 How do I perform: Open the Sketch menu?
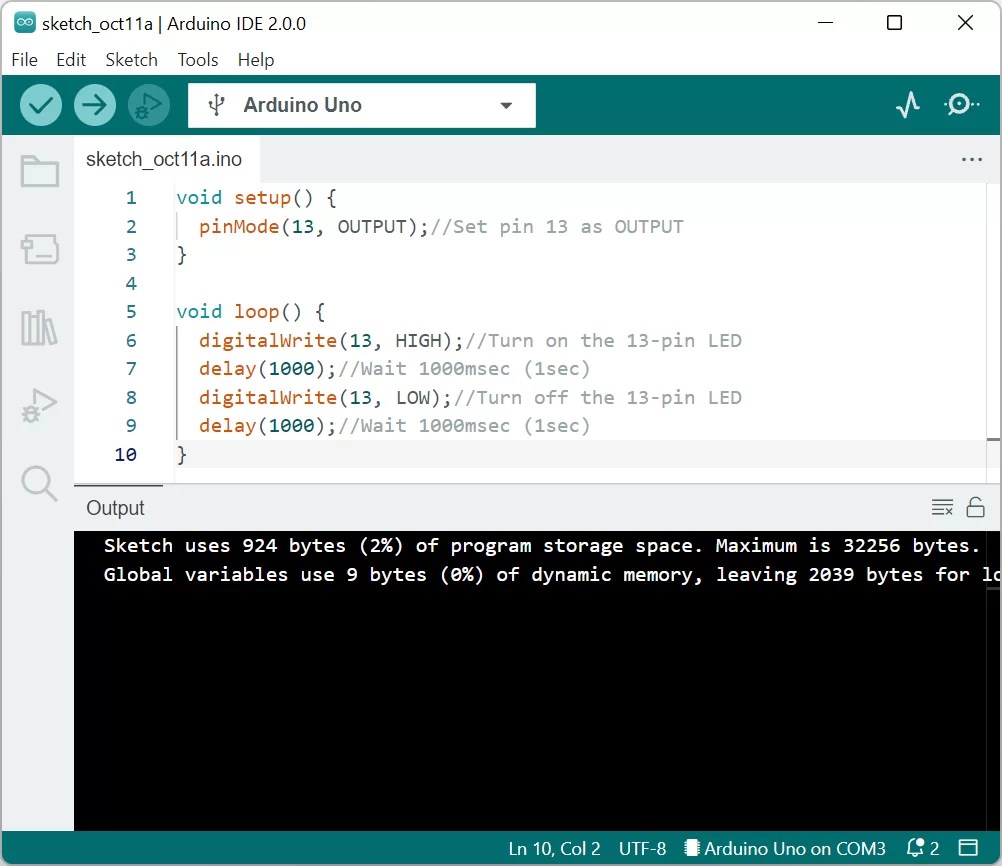tap(131, 59)
